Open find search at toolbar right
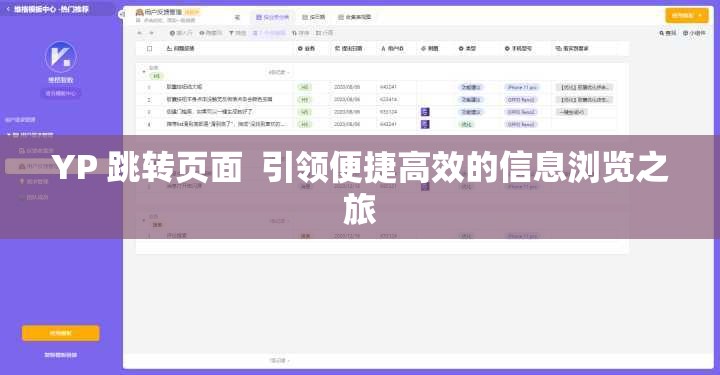This screenshot has height=375, width=720. tap(668, 33)
